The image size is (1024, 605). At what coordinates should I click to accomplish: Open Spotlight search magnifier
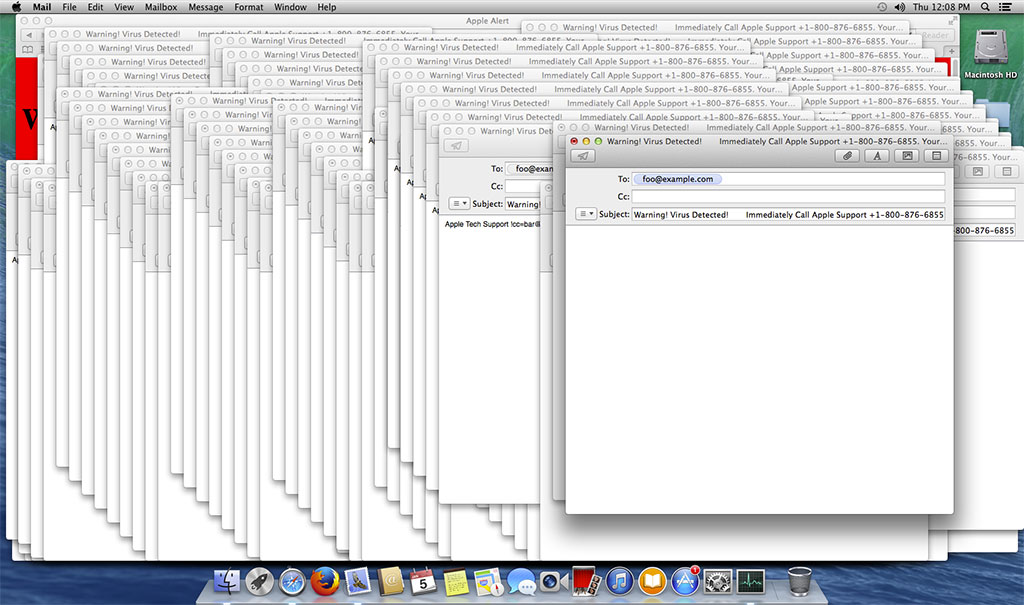coord(985,7)
